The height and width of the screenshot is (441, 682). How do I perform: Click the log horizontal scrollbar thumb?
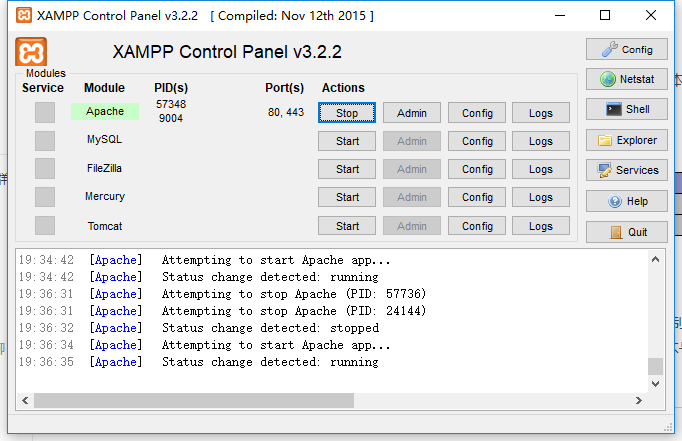pos(194,401)
